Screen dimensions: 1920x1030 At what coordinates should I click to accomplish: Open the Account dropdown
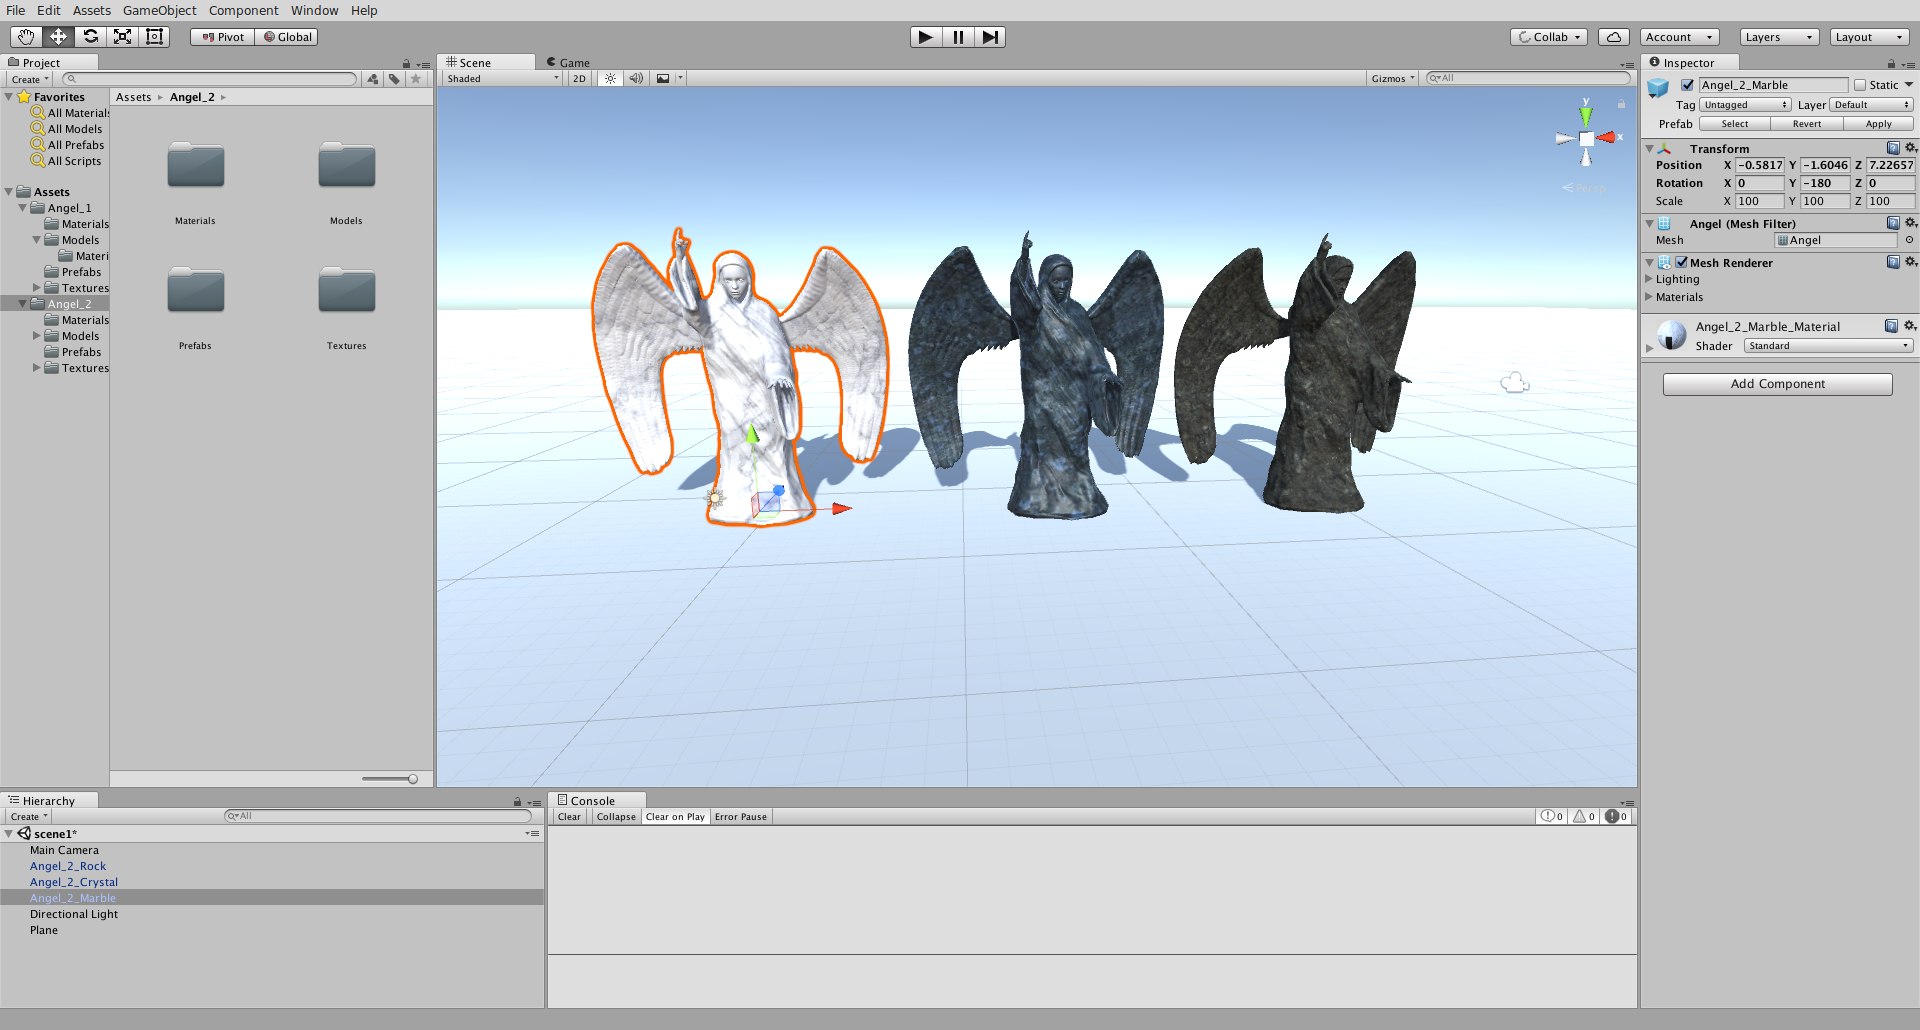click(x=1680, y=37)
